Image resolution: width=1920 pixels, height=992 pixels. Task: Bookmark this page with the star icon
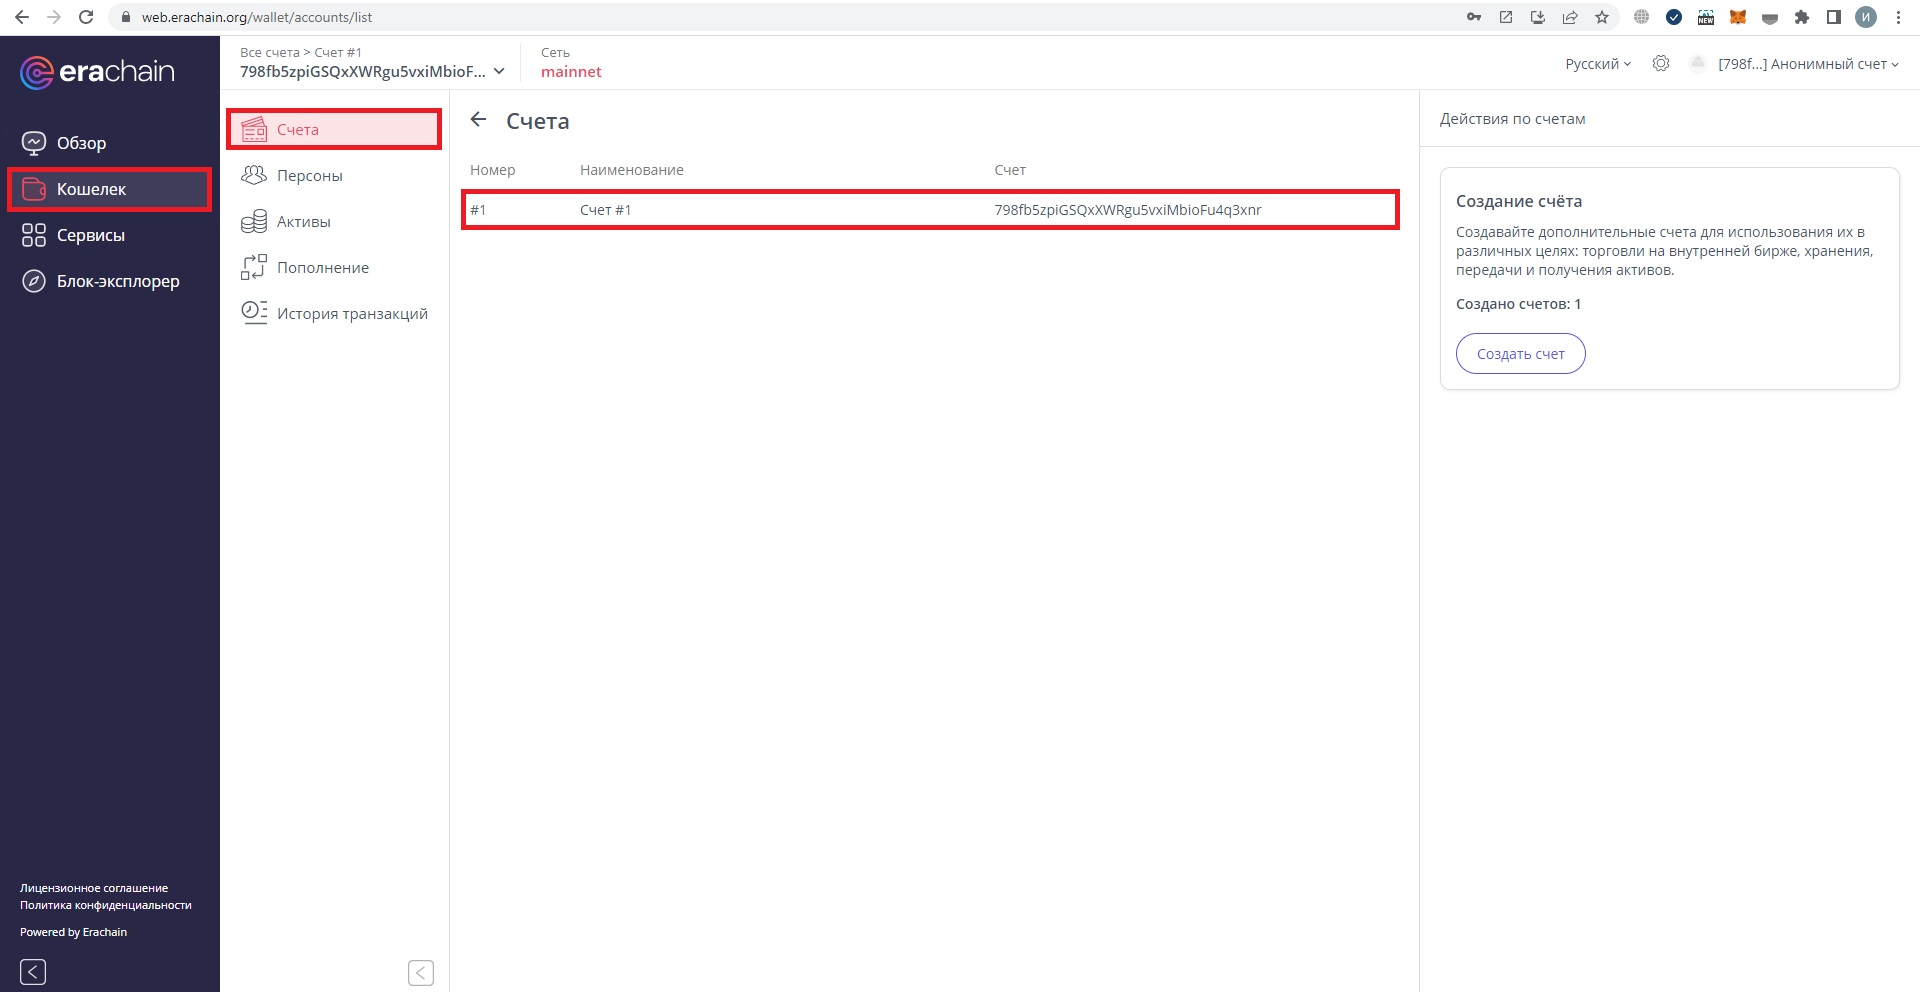[x=1602, y=17]
